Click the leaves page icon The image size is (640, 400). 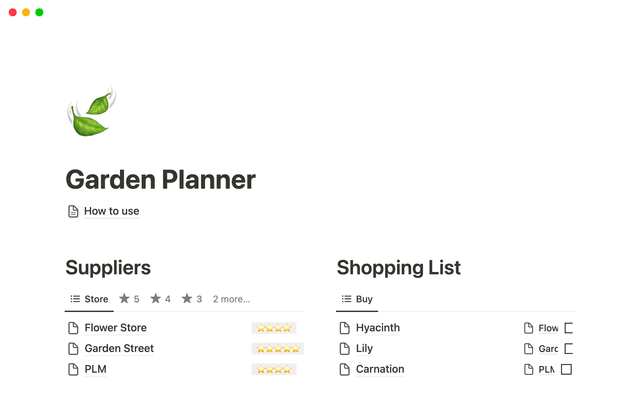click(x=91, y=113)
